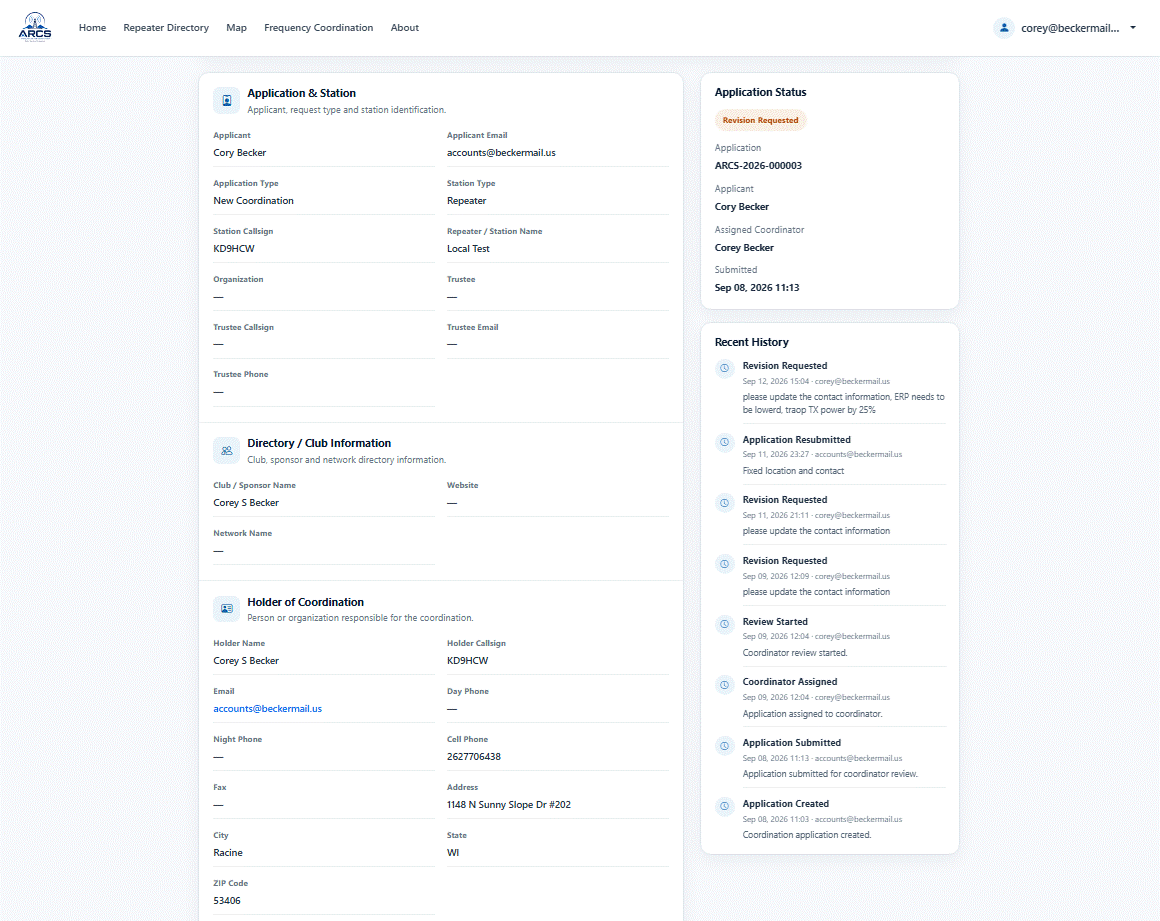Image resolution: width=1160 pixels, height=921 pixels.
Task: Click clock icon next to Review Started
Action: 725,624
